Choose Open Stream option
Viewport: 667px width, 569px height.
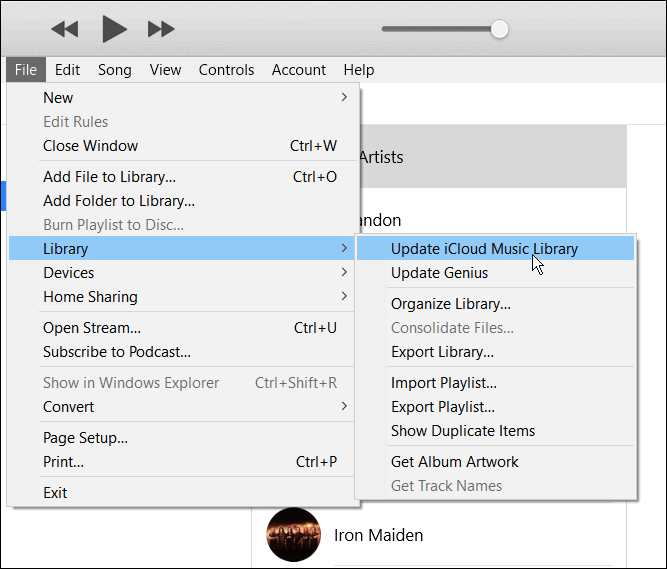click(183, 328)
